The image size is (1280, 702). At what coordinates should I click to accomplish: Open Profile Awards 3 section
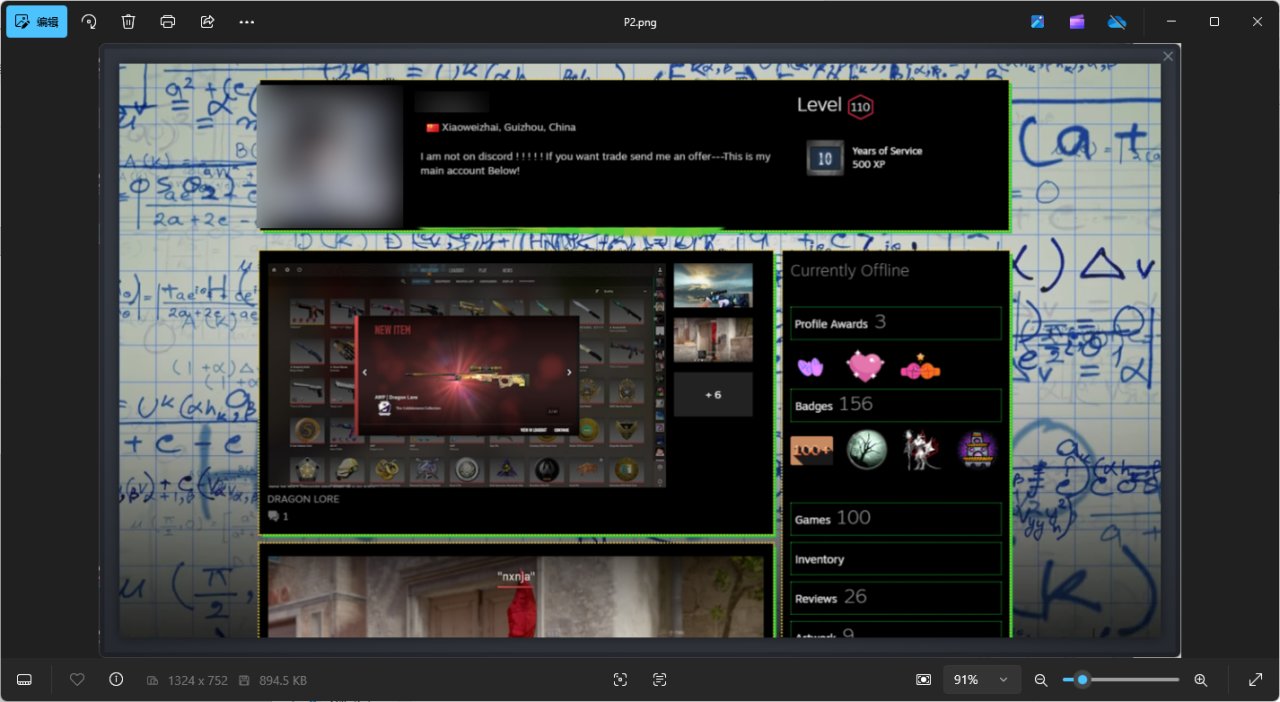tap(895, 323)
